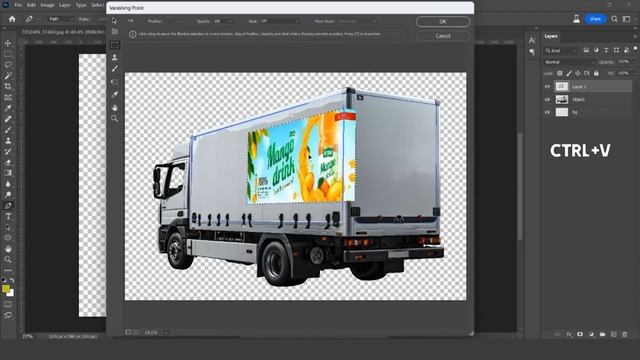Viewport: 640px width, 360px height.
Task: Toggle the lock all padlock option
Action: click(596, 73)
